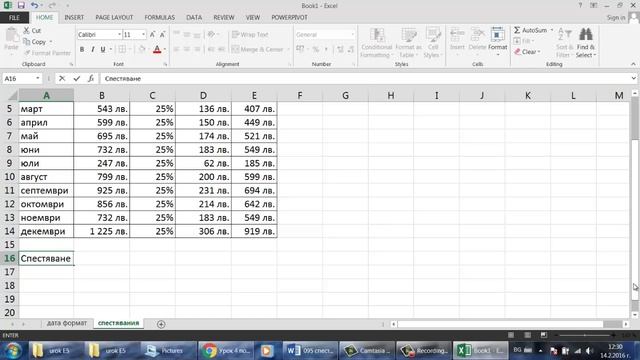
Task: Open Format as Table gallery
Action: point(408,43)
